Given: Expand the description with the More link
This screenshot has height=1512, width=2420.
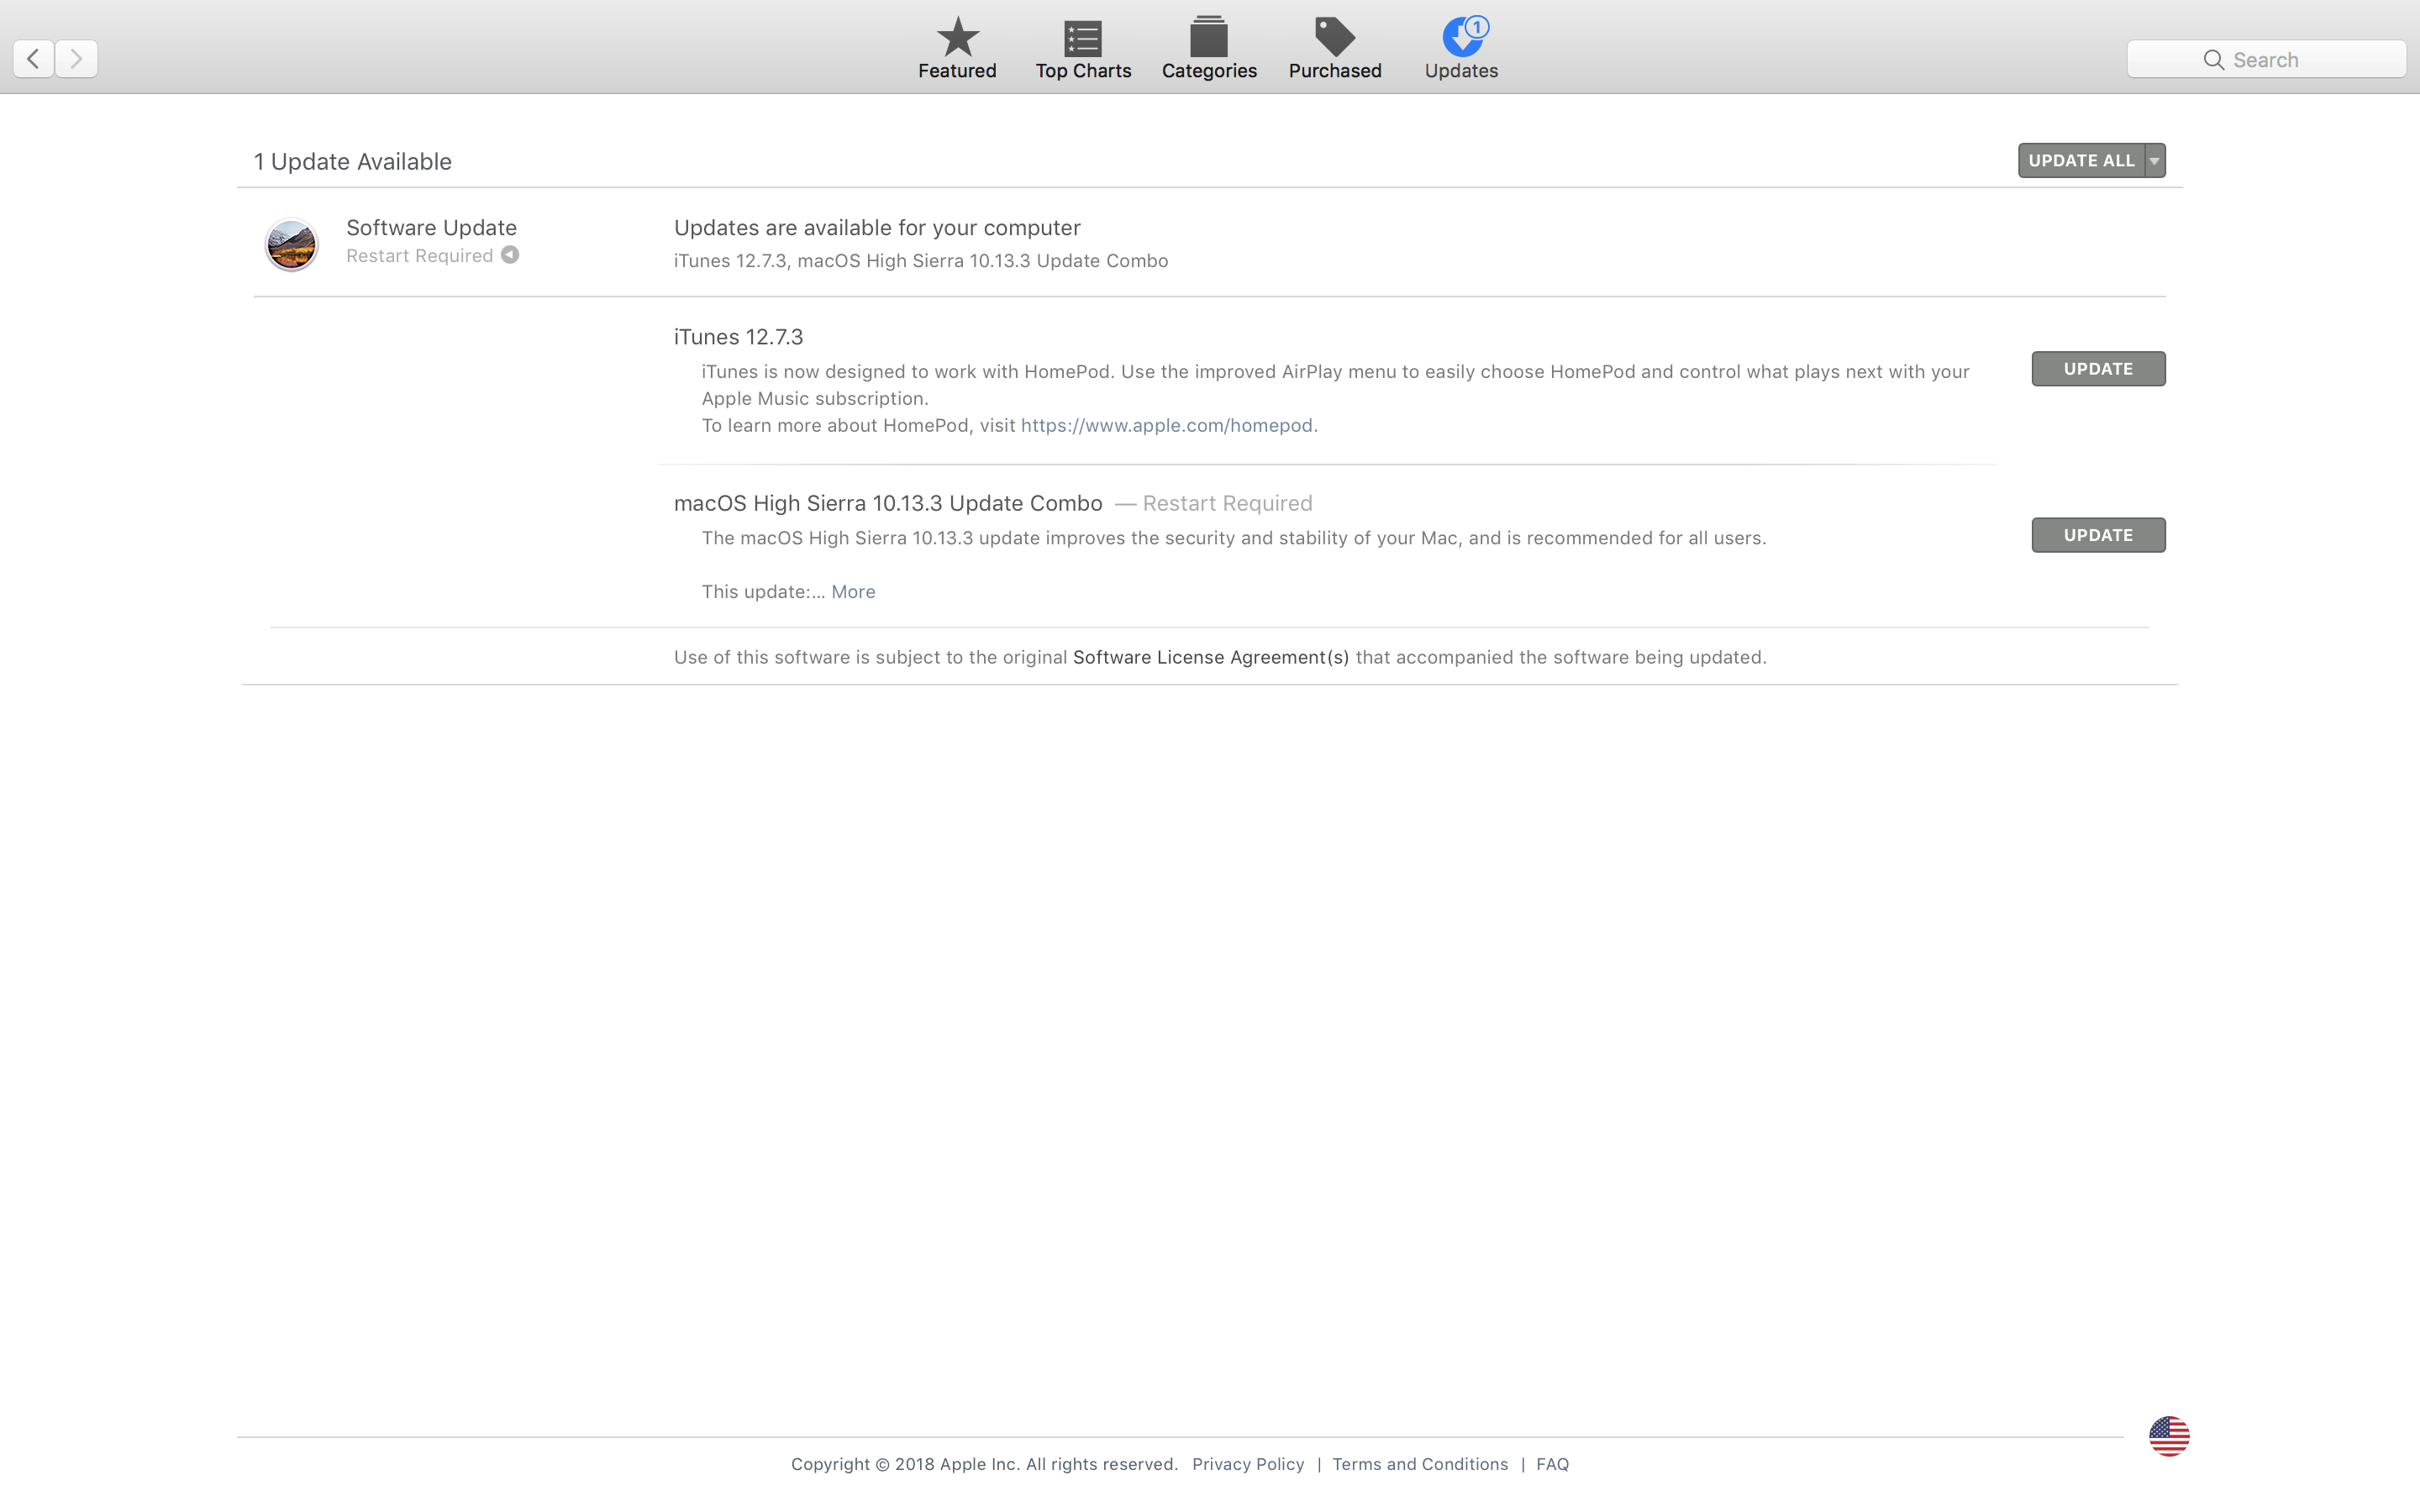Looking at the screenshot, I should click(x=853, y=591).
